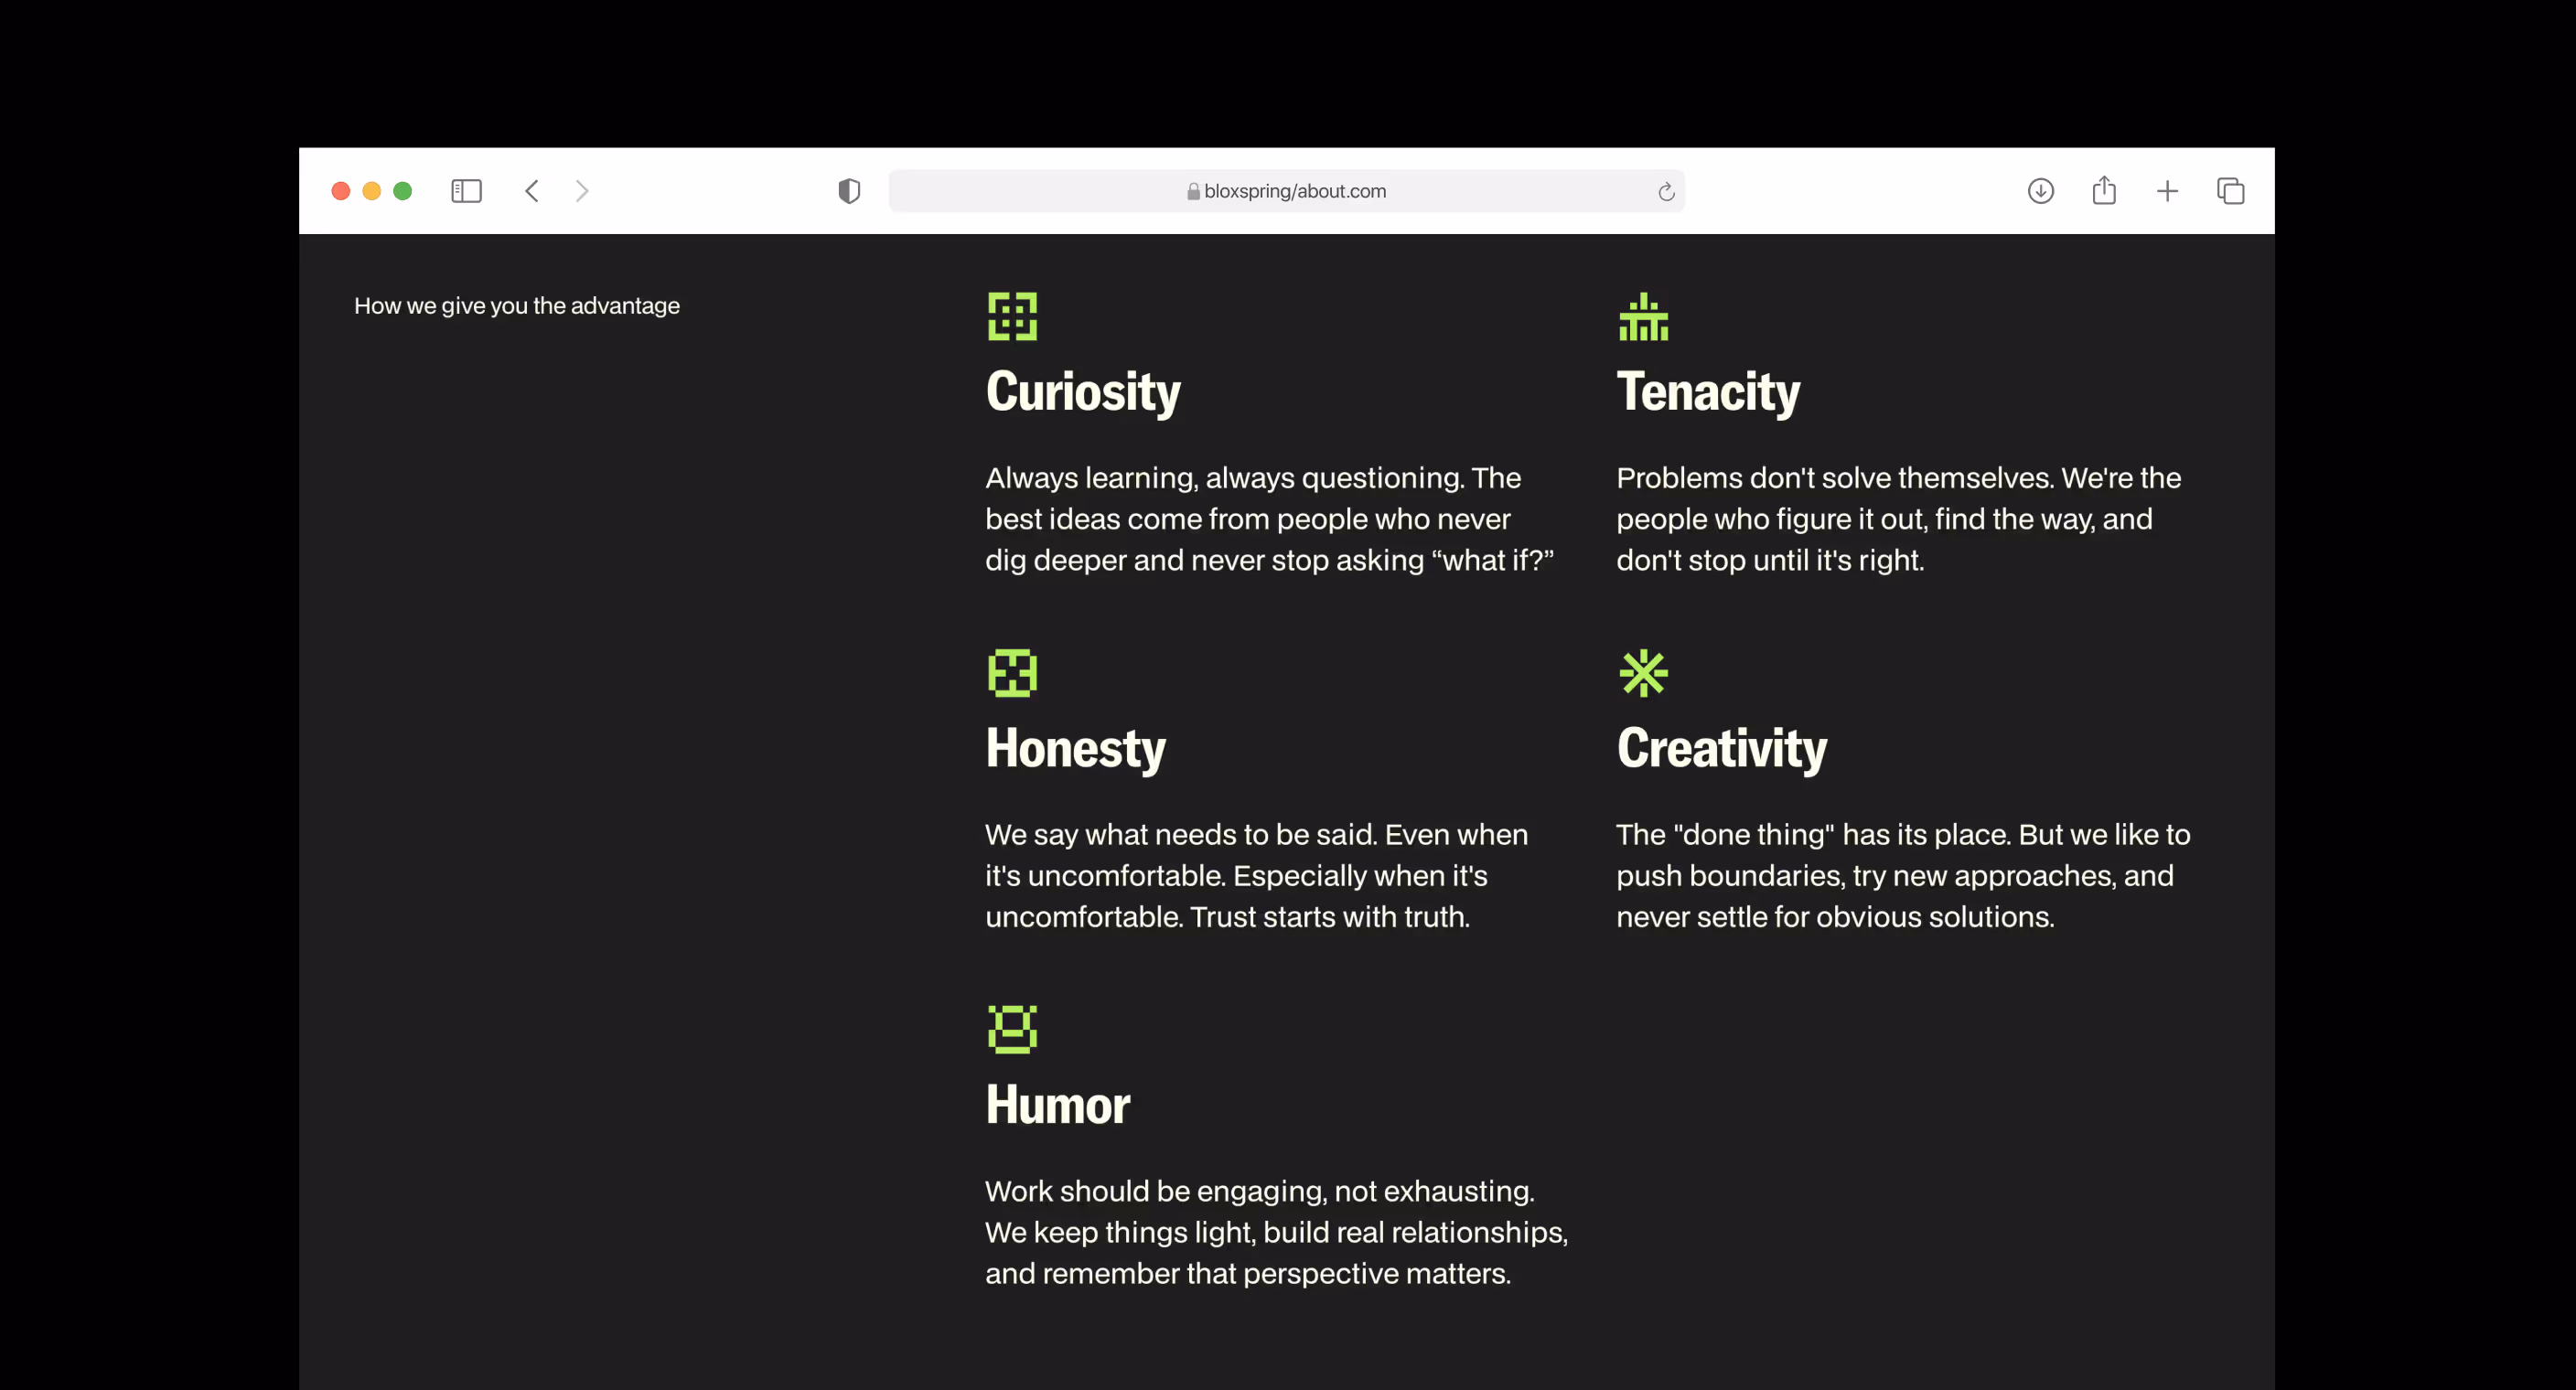This screenshot has width=2576, height=1390.
Task: Open a new tab
Action: (x=2167, y=191)
